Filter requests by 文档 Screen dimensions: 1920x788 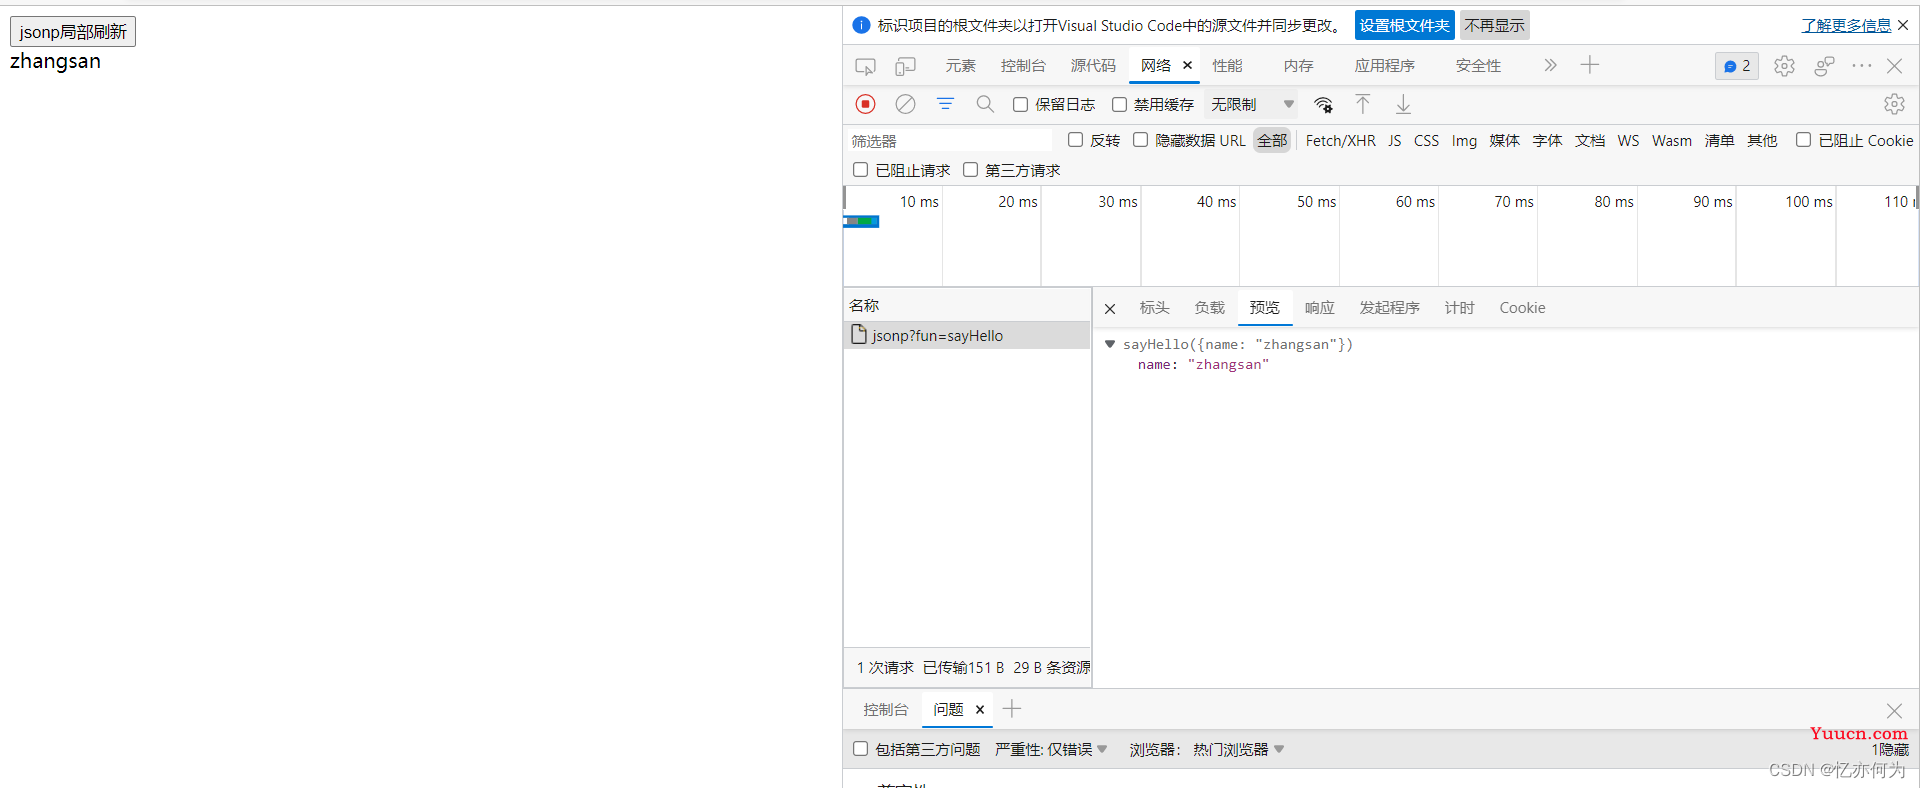tap(1589, 141)
